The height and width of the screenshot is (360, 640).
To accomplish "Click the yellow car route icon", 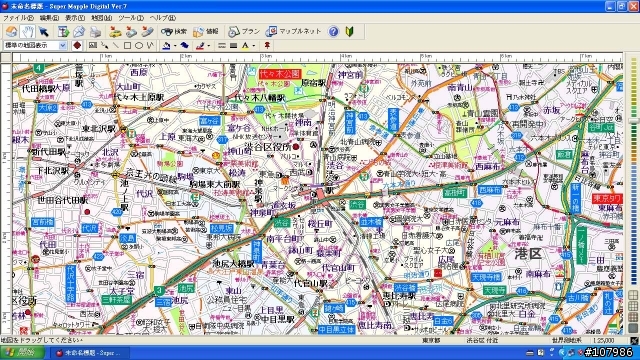I will click(116, 31).
